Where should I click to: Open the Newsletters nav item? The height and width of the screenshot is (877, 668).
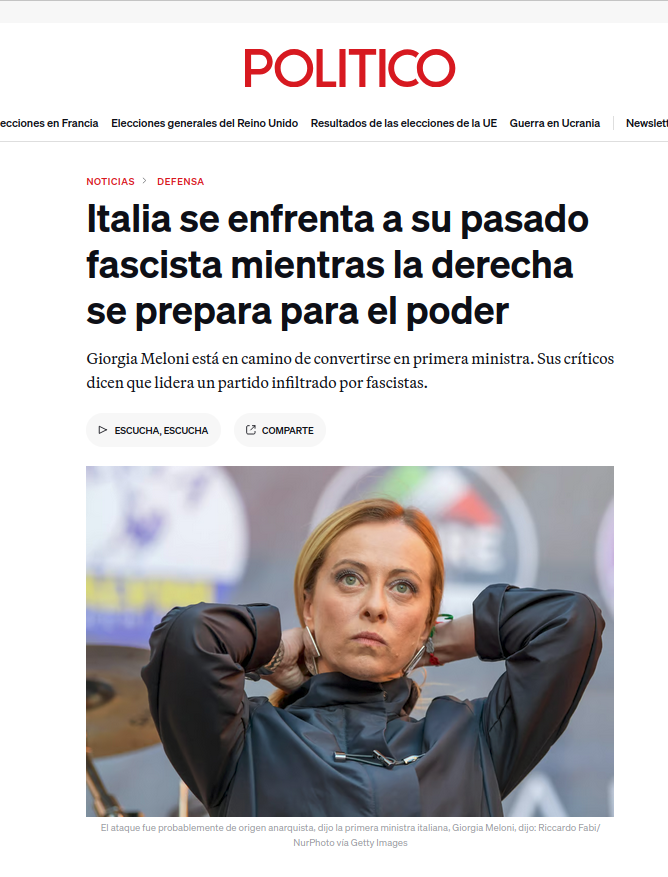point(647,123)
